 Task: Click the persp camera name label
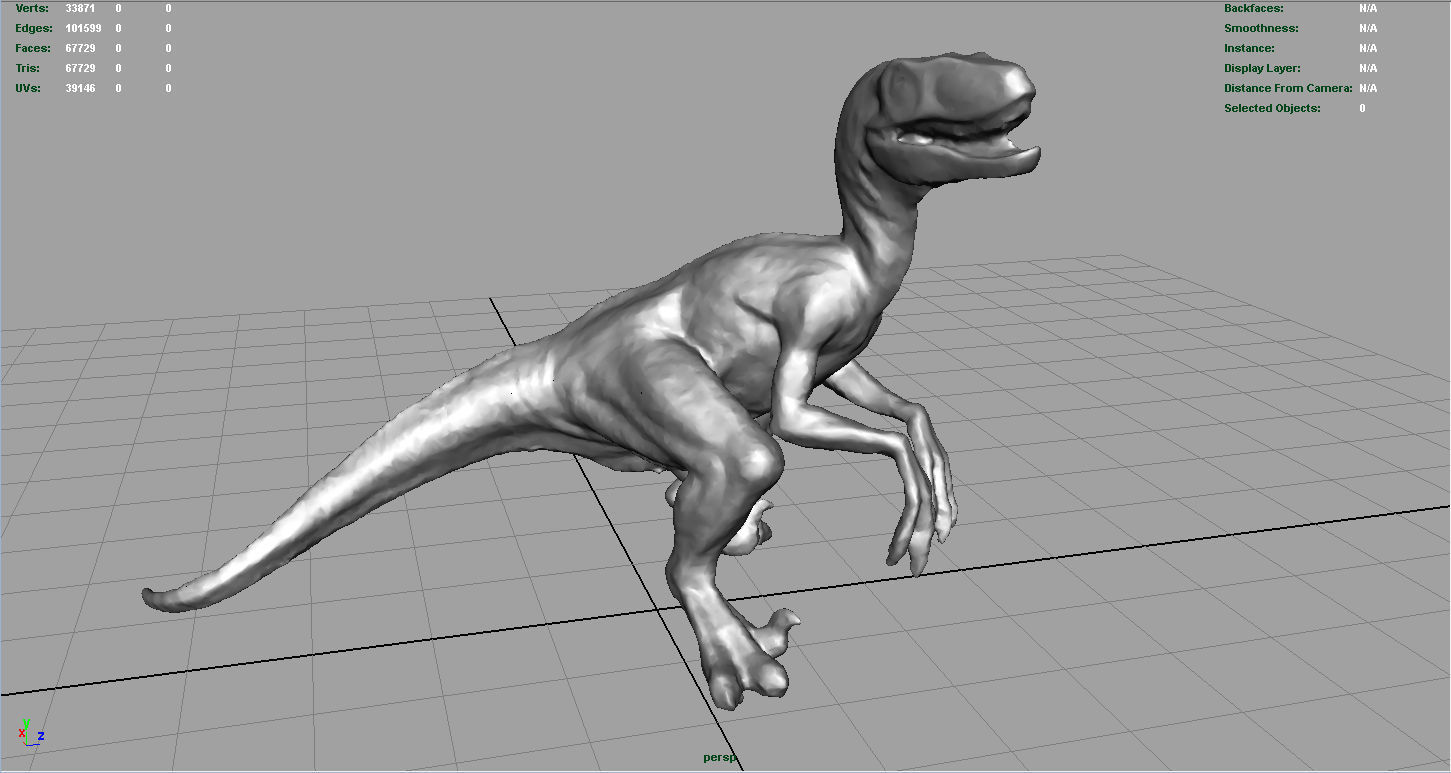[720, 758]
